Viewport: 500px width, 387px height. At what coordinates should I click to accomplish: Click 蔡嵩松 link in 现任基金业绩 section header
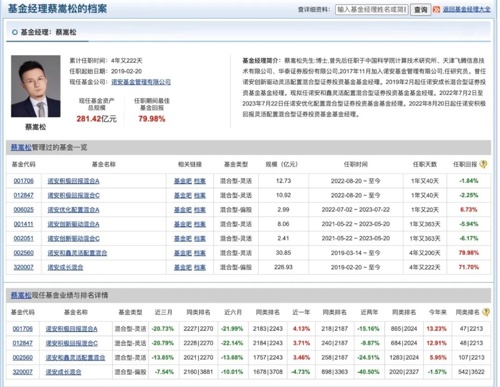(x=21, y=295)
